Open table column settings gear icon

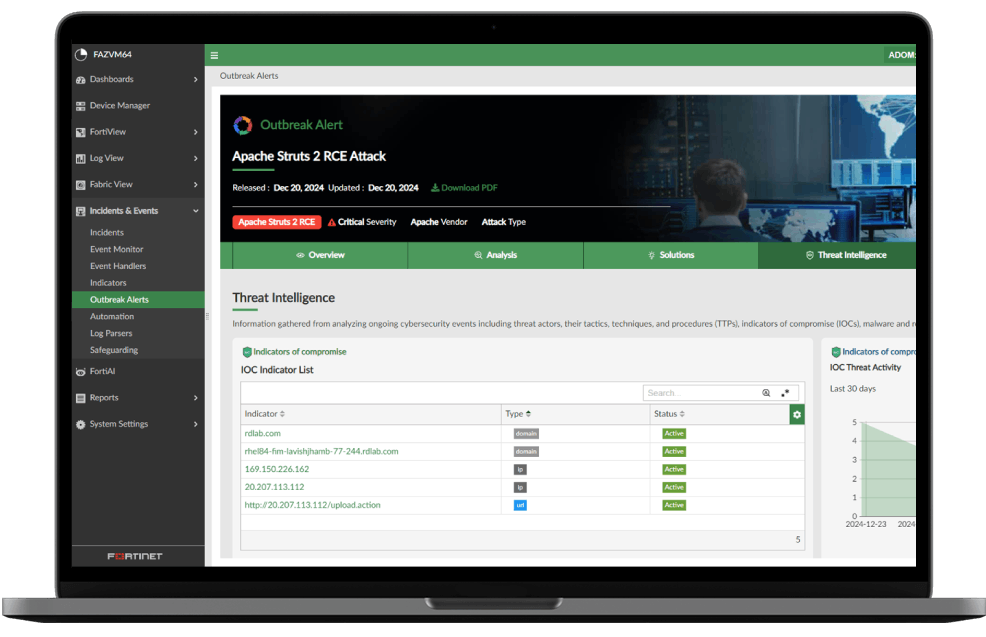(x=797, y=414)
